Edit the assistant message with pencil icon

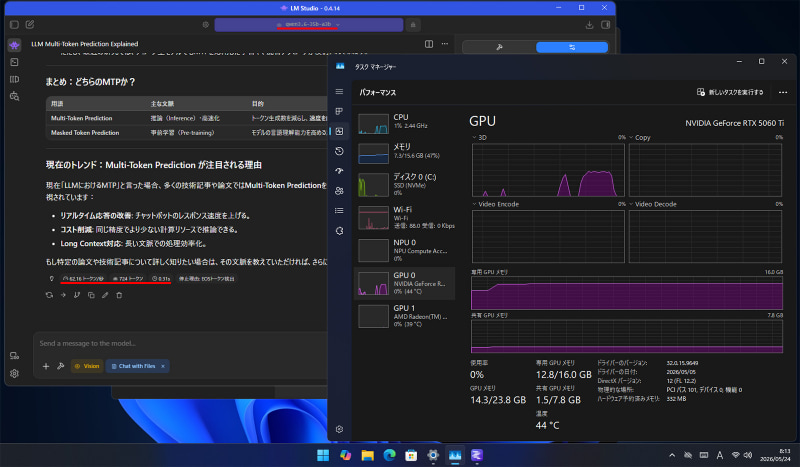tap(105, 295)
